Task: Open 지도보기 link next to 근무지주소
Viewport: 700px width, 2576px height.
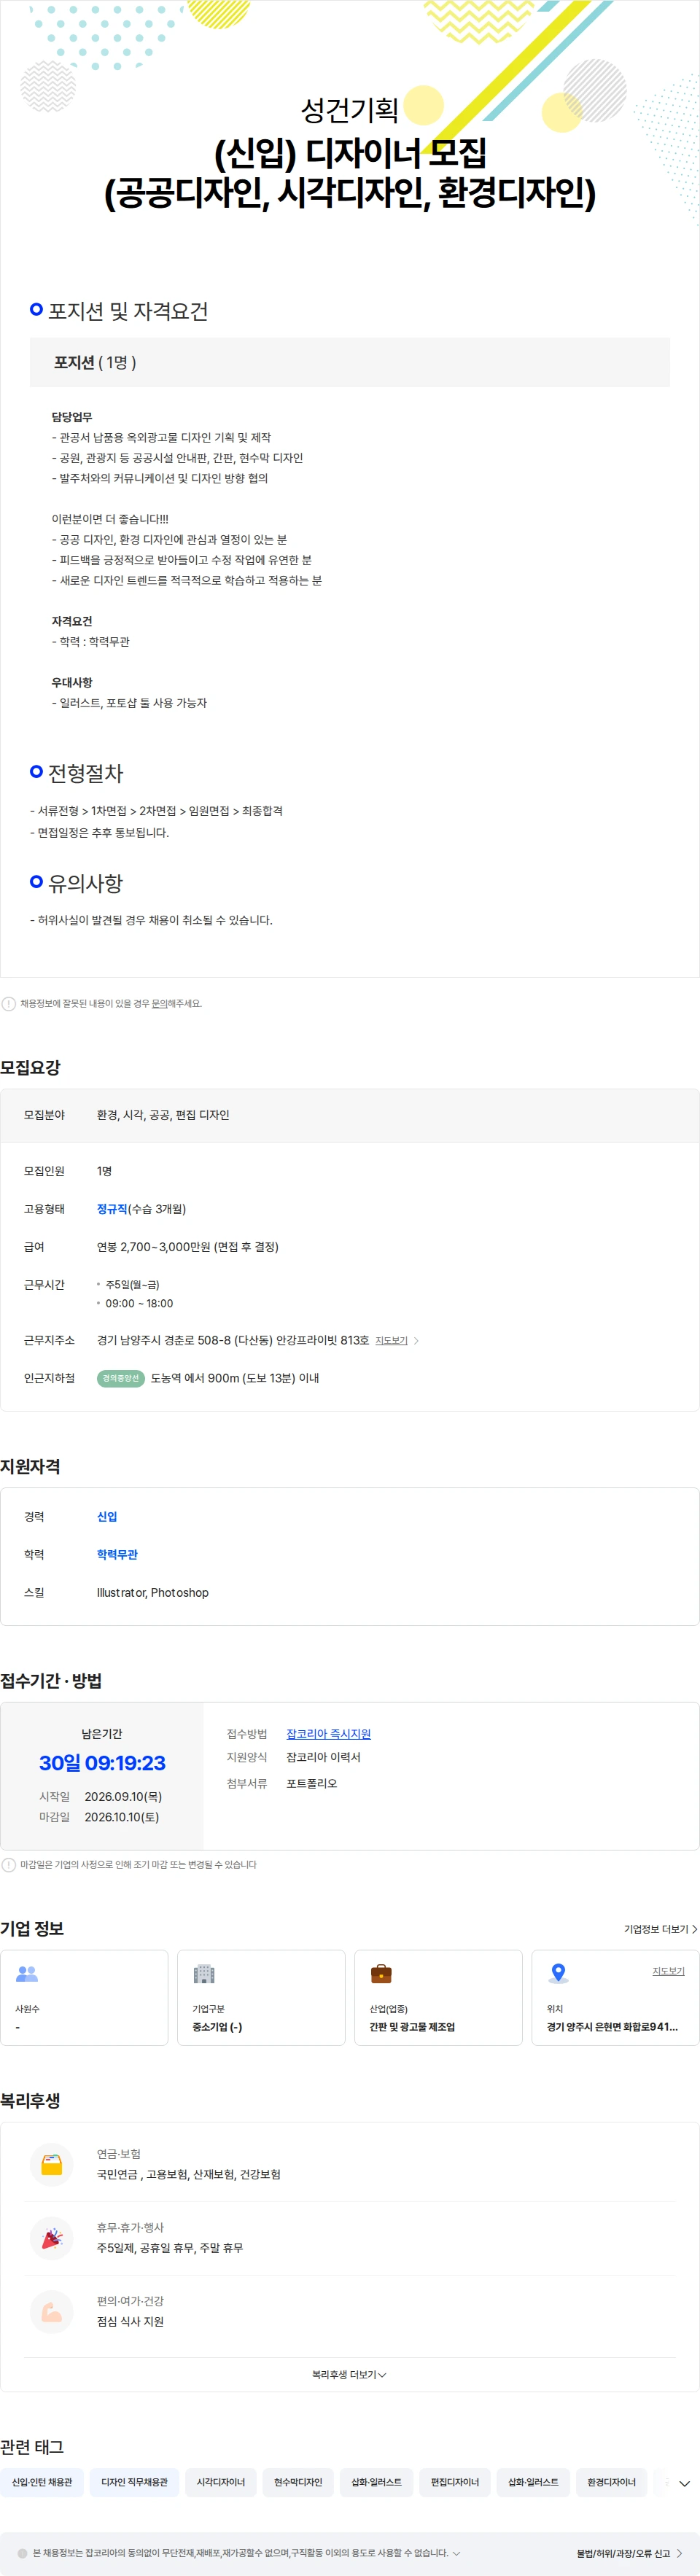Action: coord(391,1340)
